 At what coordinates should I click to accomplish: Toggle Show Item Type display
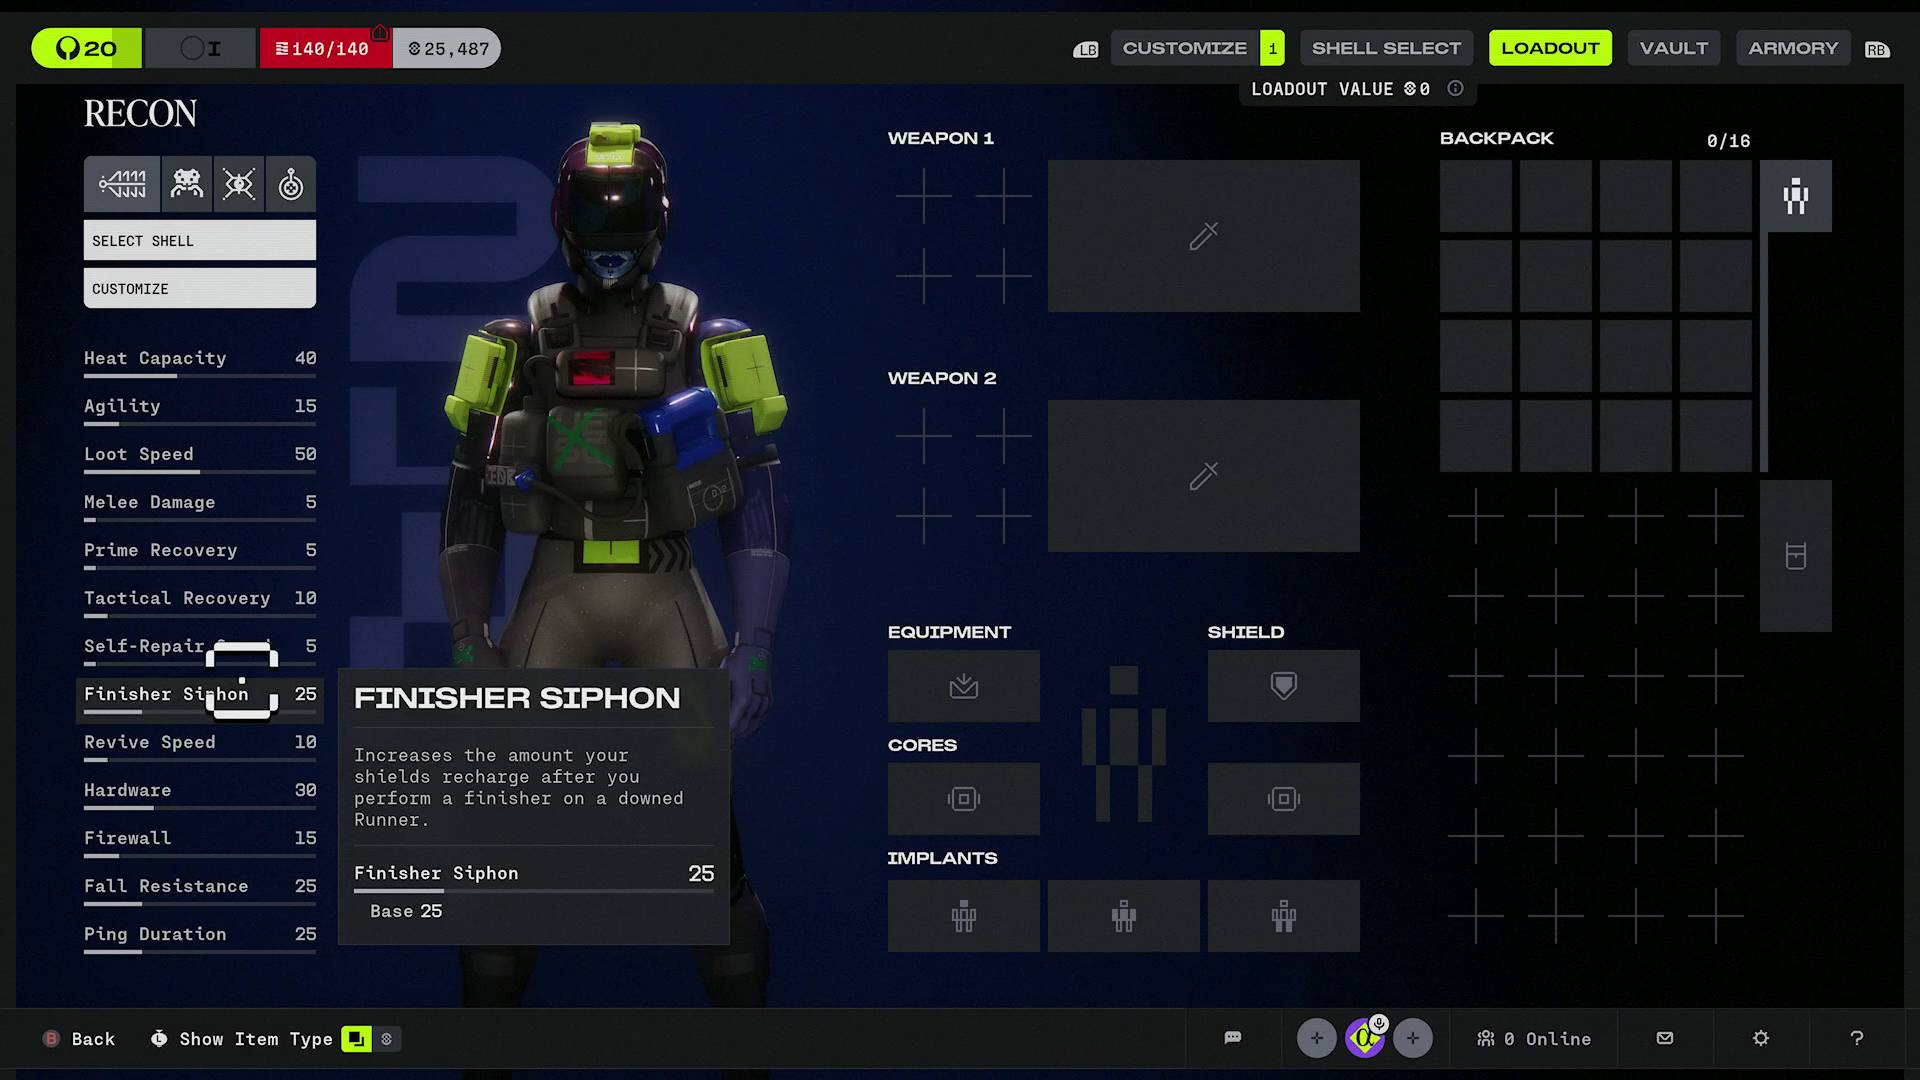pos(355,1039)
